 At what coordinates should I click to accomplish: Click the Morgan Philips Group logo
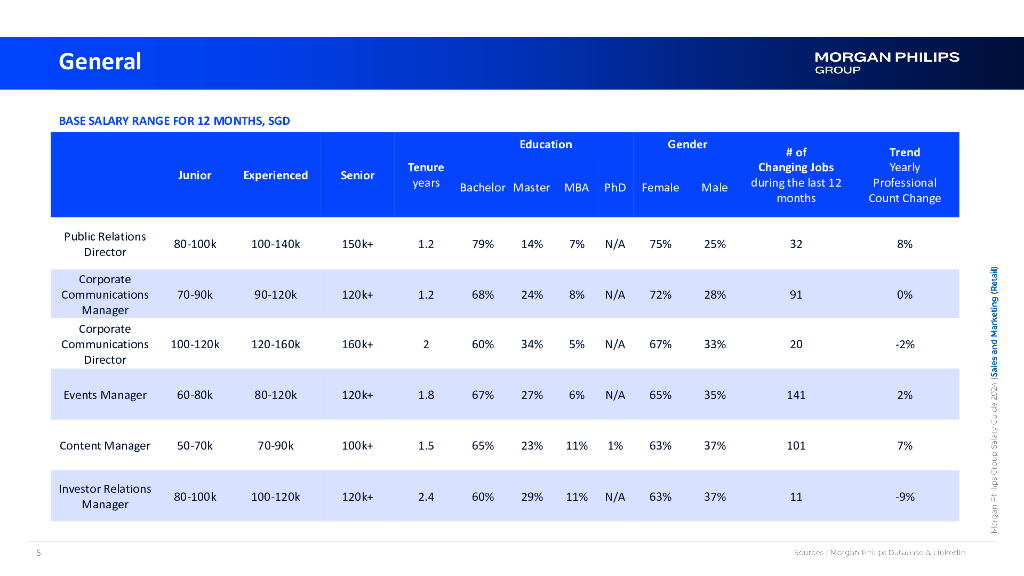pyautogui.click(x=886, y=62)
